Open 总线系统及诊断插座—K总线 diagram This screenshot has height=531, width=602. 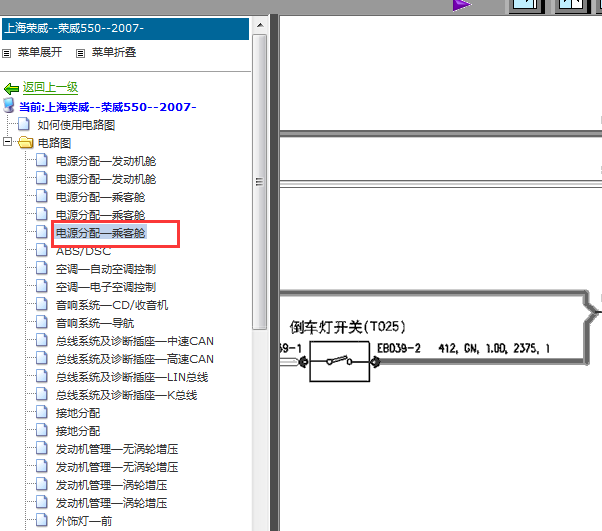click(126, 395)
